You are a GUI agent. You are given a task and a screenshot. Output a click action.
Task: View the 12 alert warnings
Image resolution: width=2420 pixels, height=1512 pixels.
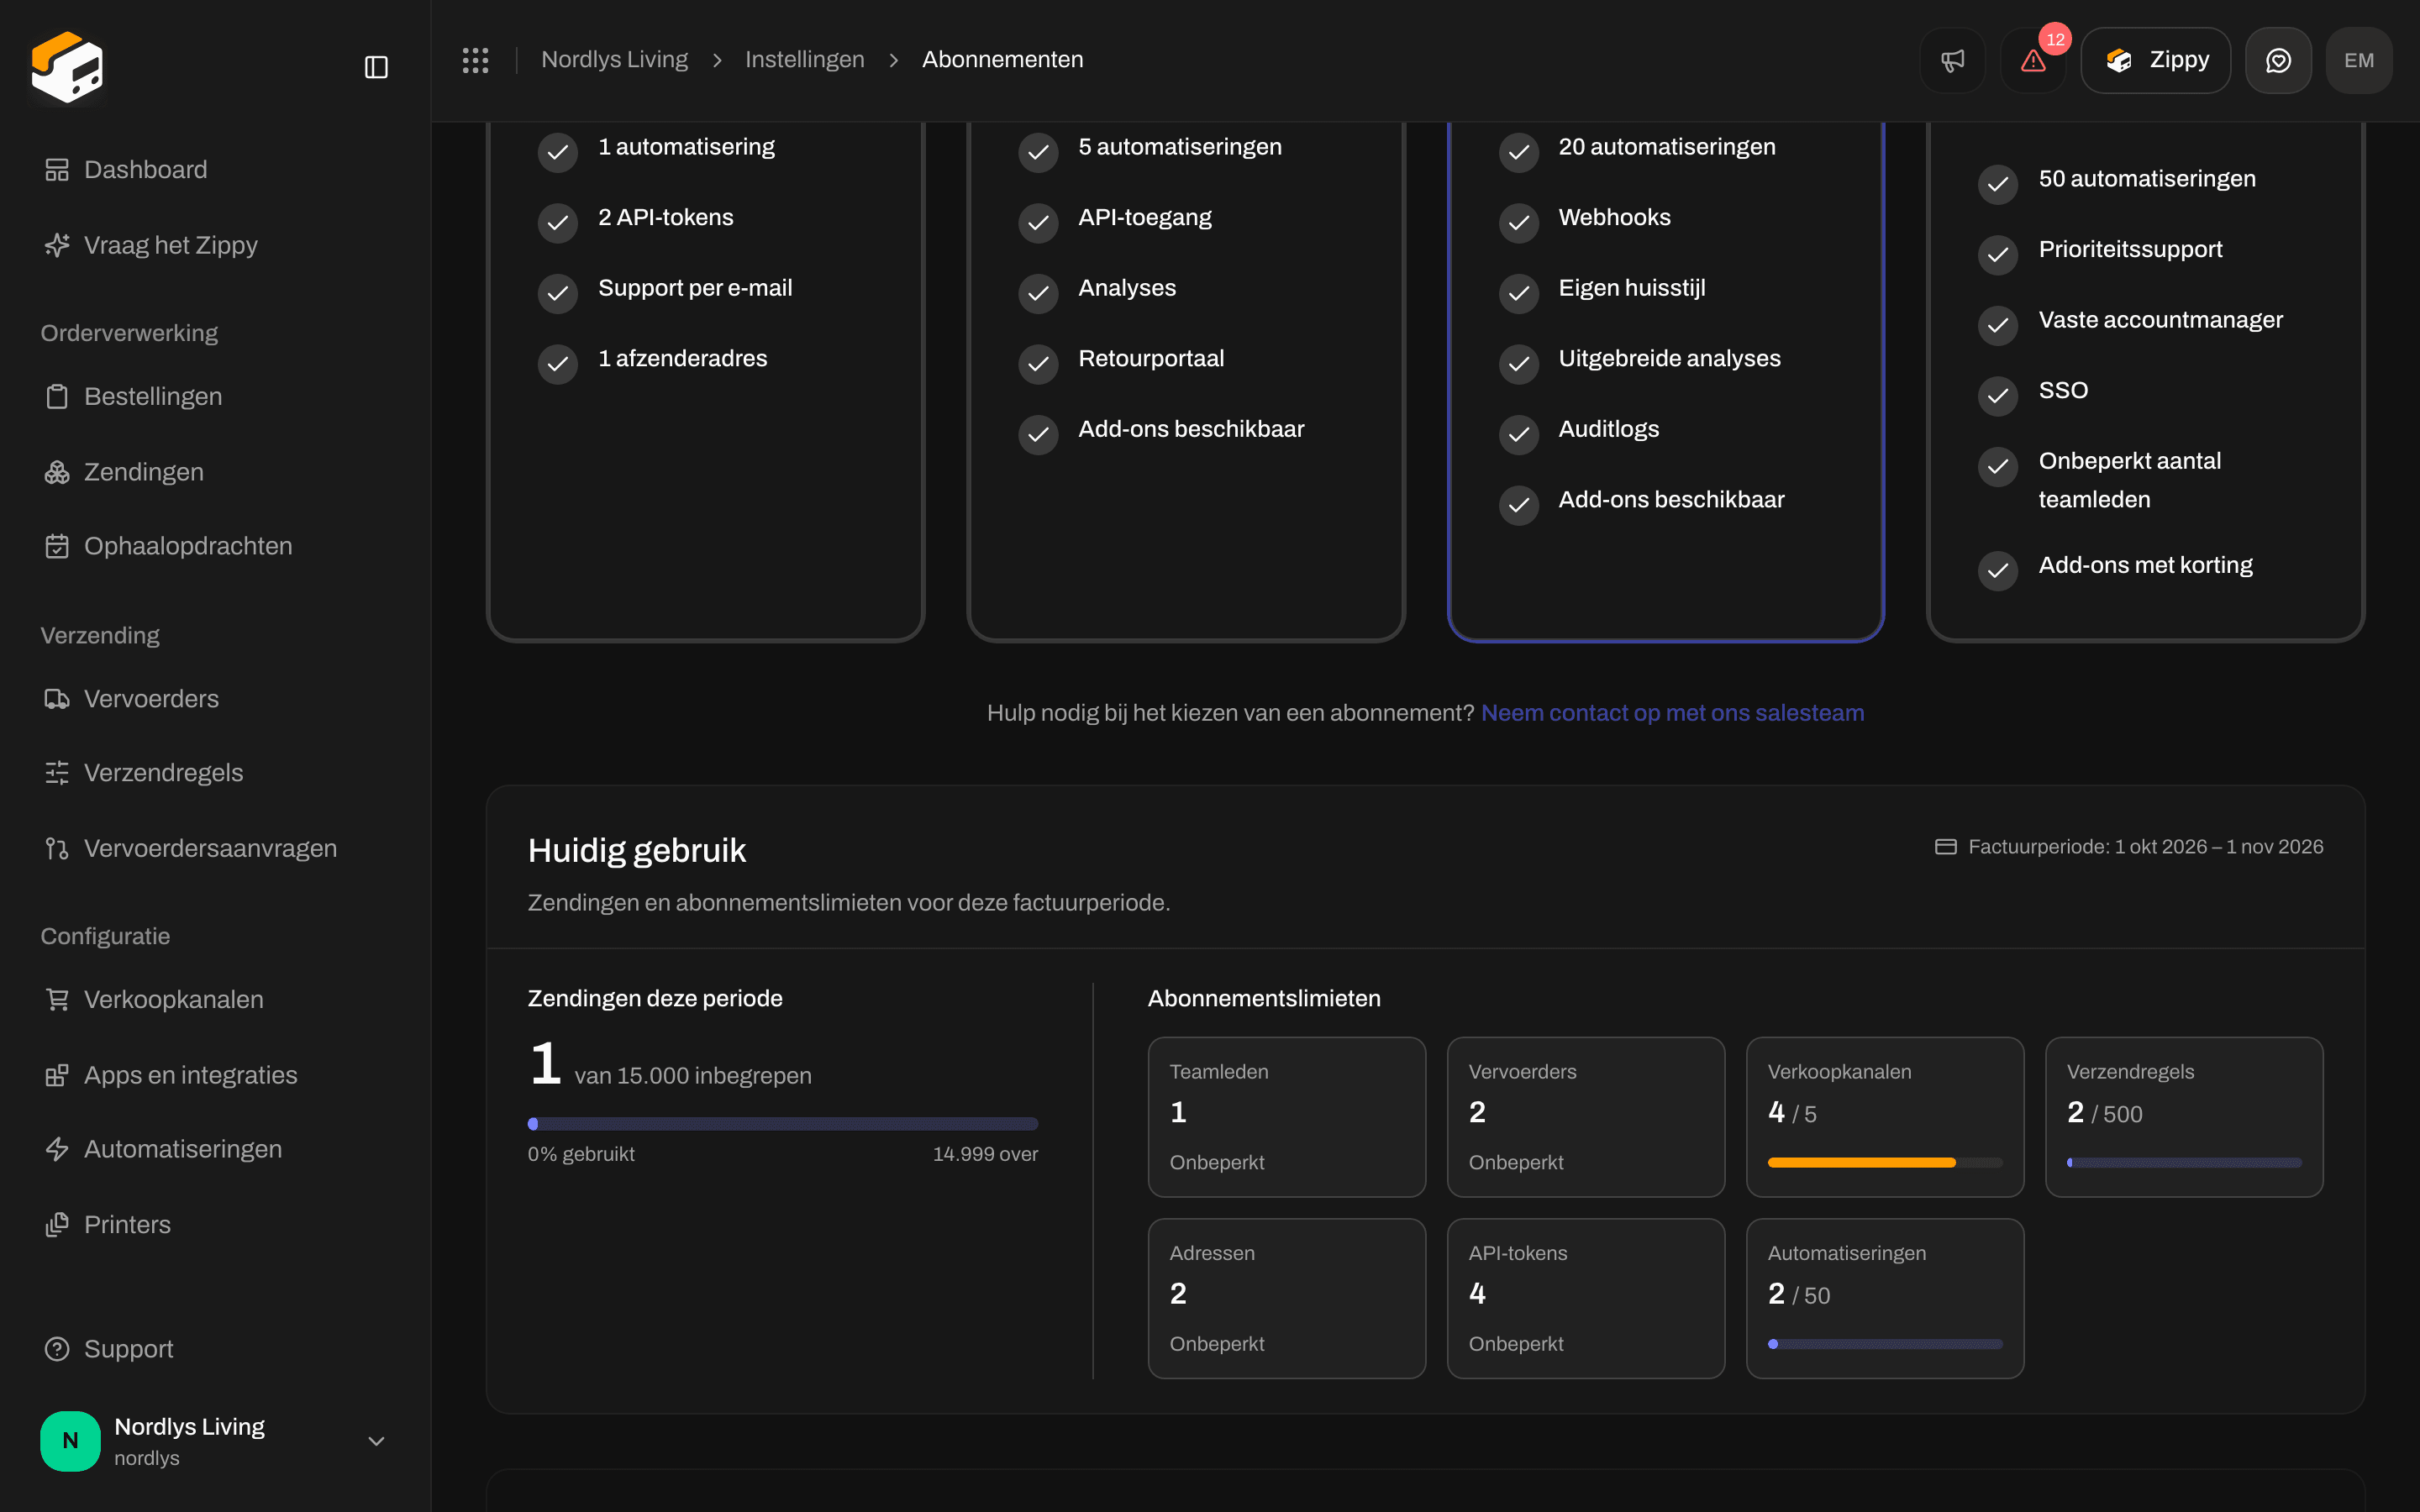[2033, 60]
